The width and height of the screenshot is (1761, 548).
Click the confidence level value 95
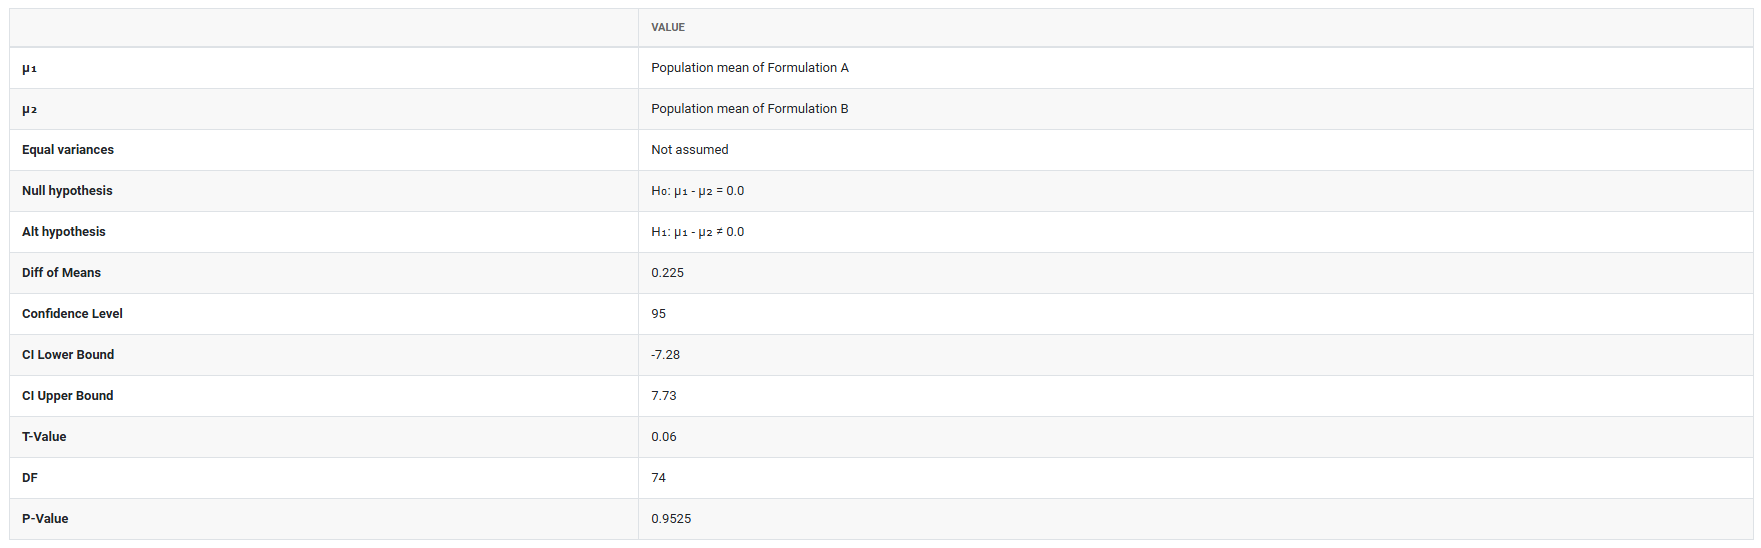[658, 314]
